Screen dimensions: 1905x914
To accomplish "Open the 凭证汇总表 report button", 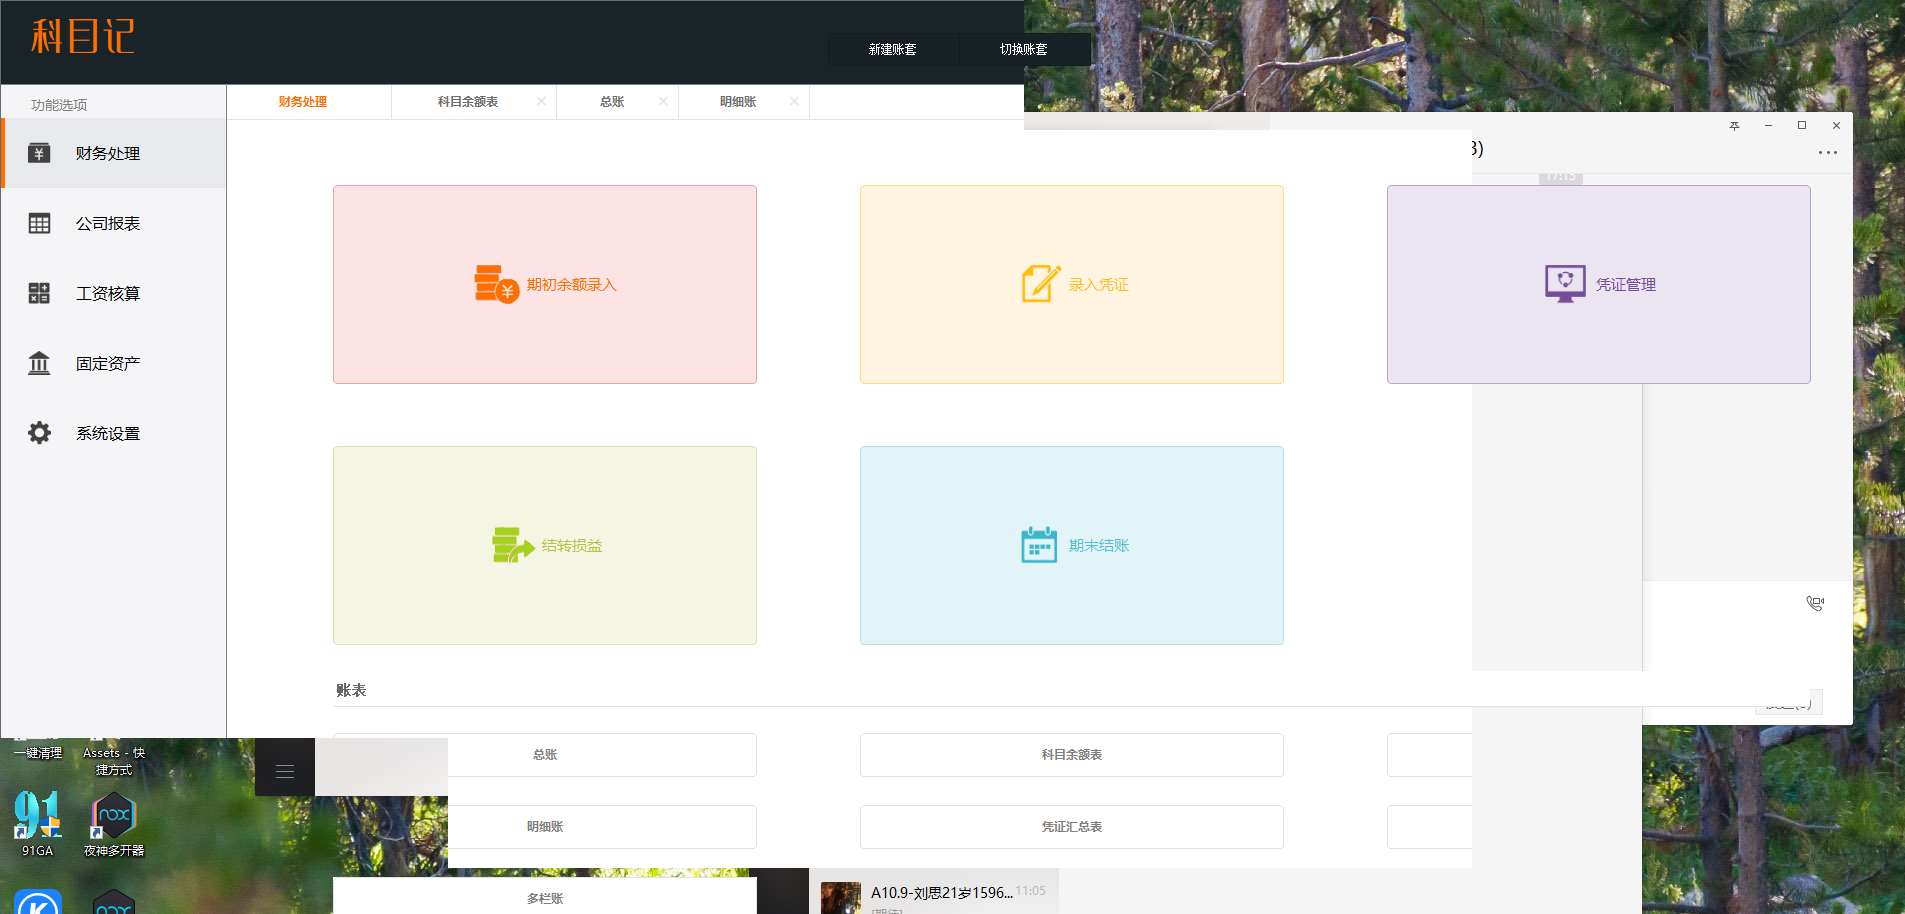I will click(x=1071, y=827).
